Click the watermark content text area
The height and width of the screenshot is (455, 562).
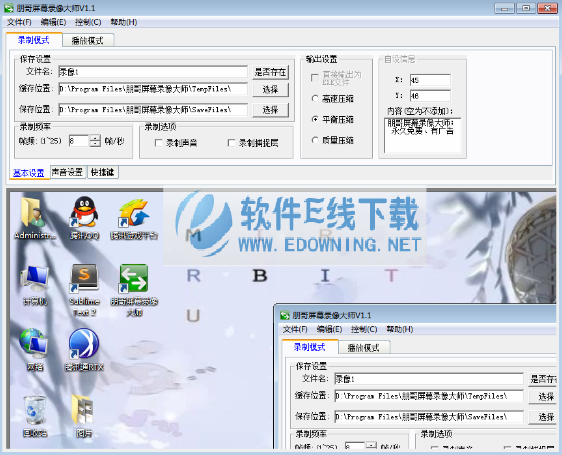(x=422, y=136)
